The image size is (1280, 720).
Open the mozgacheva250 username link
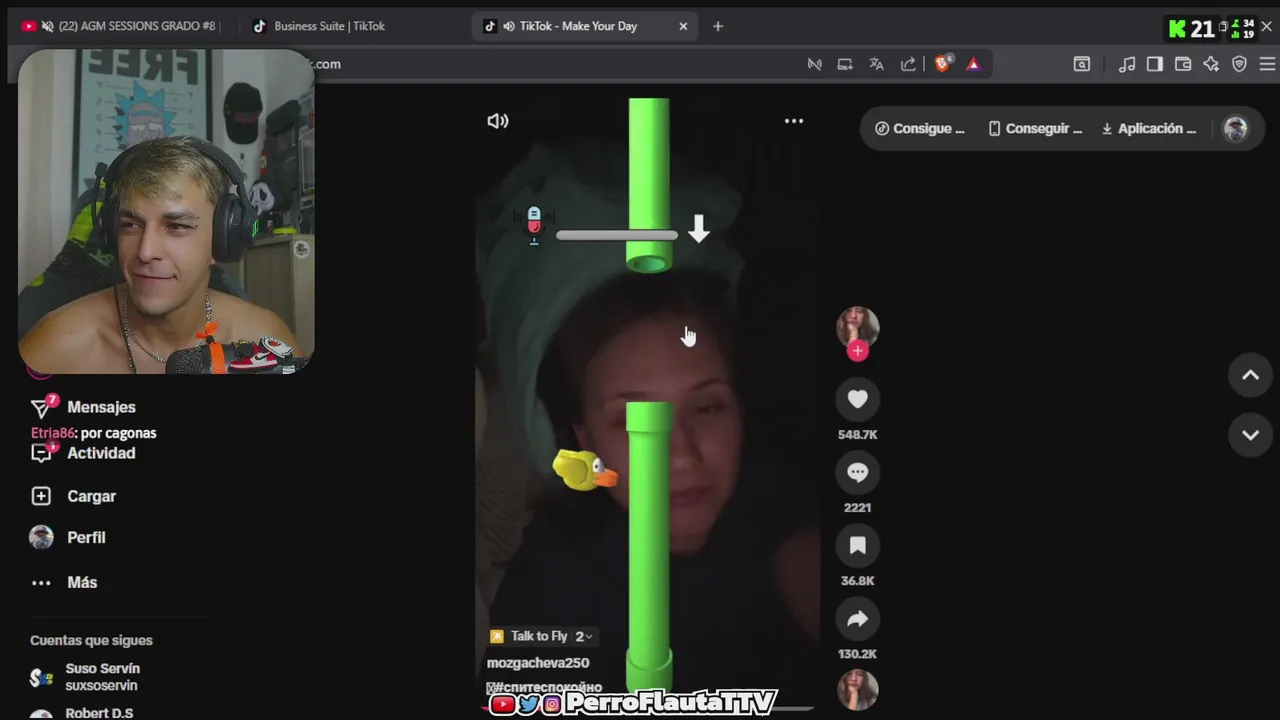(538, 662)
